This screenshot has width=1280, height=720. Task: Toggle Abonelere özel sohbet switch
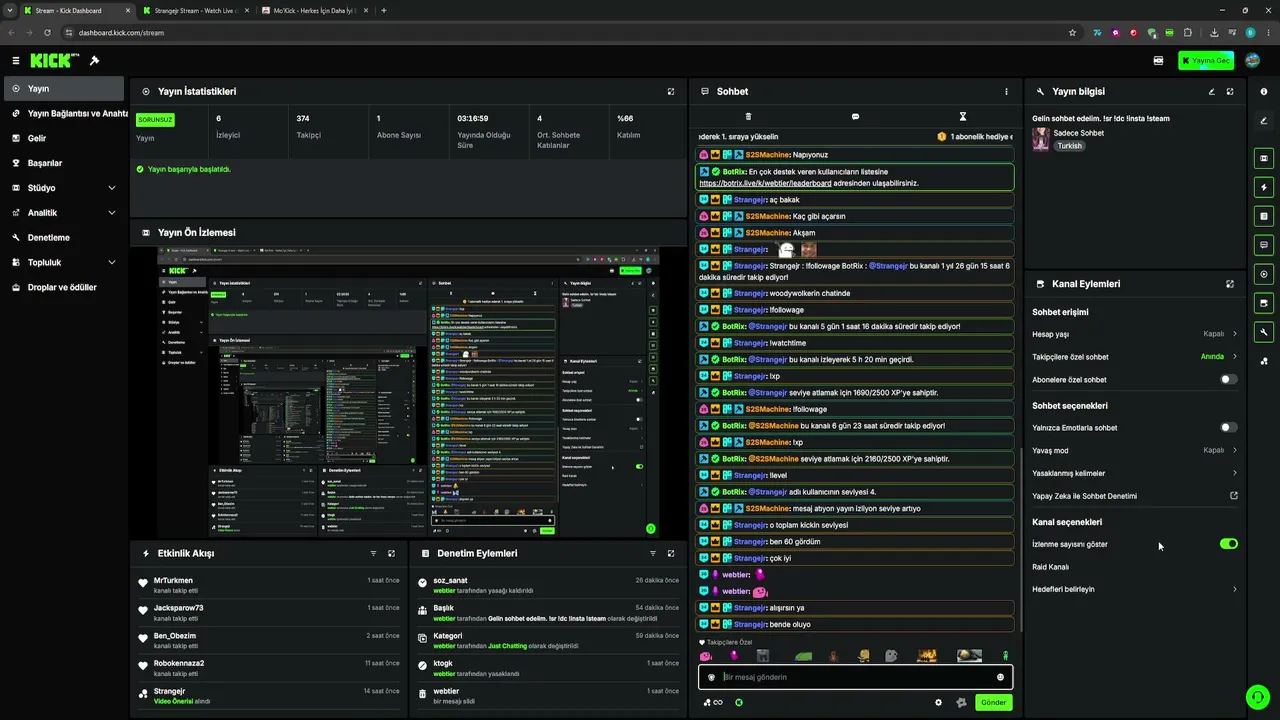(1229, 380)
